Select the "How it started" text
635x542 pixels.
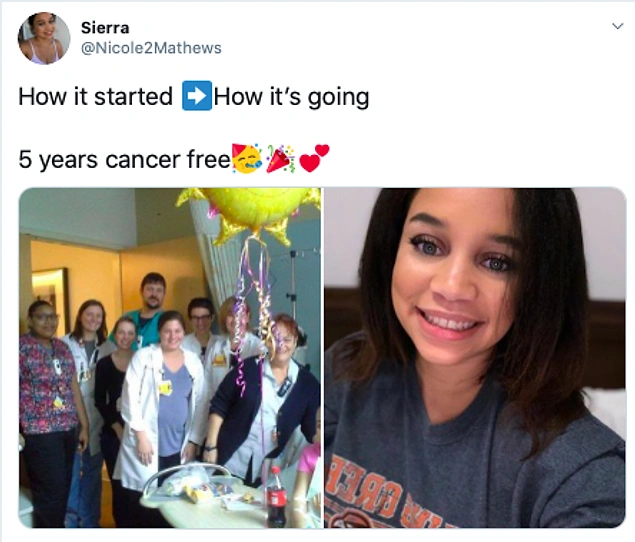tap(96, 97)
